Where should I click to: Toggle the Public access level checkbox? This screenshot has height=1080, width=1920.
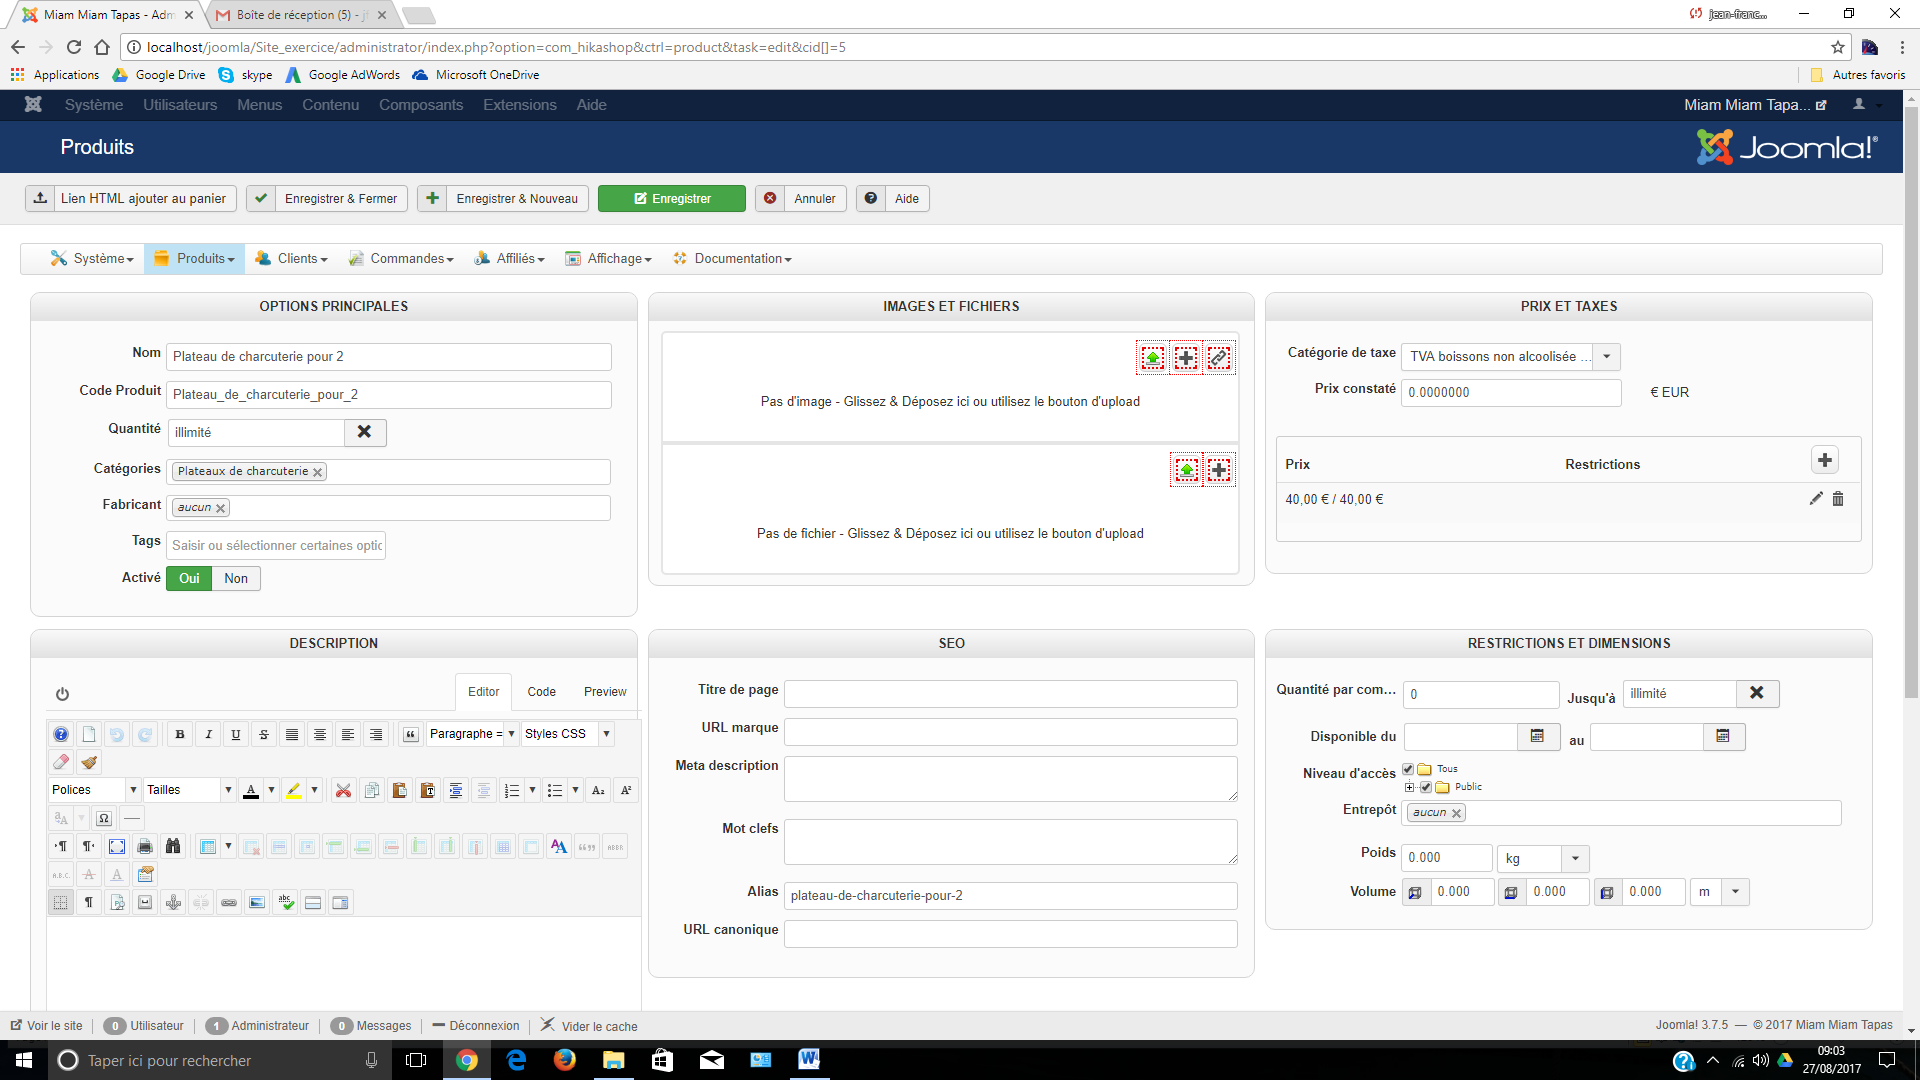(x=1426, y=787)
